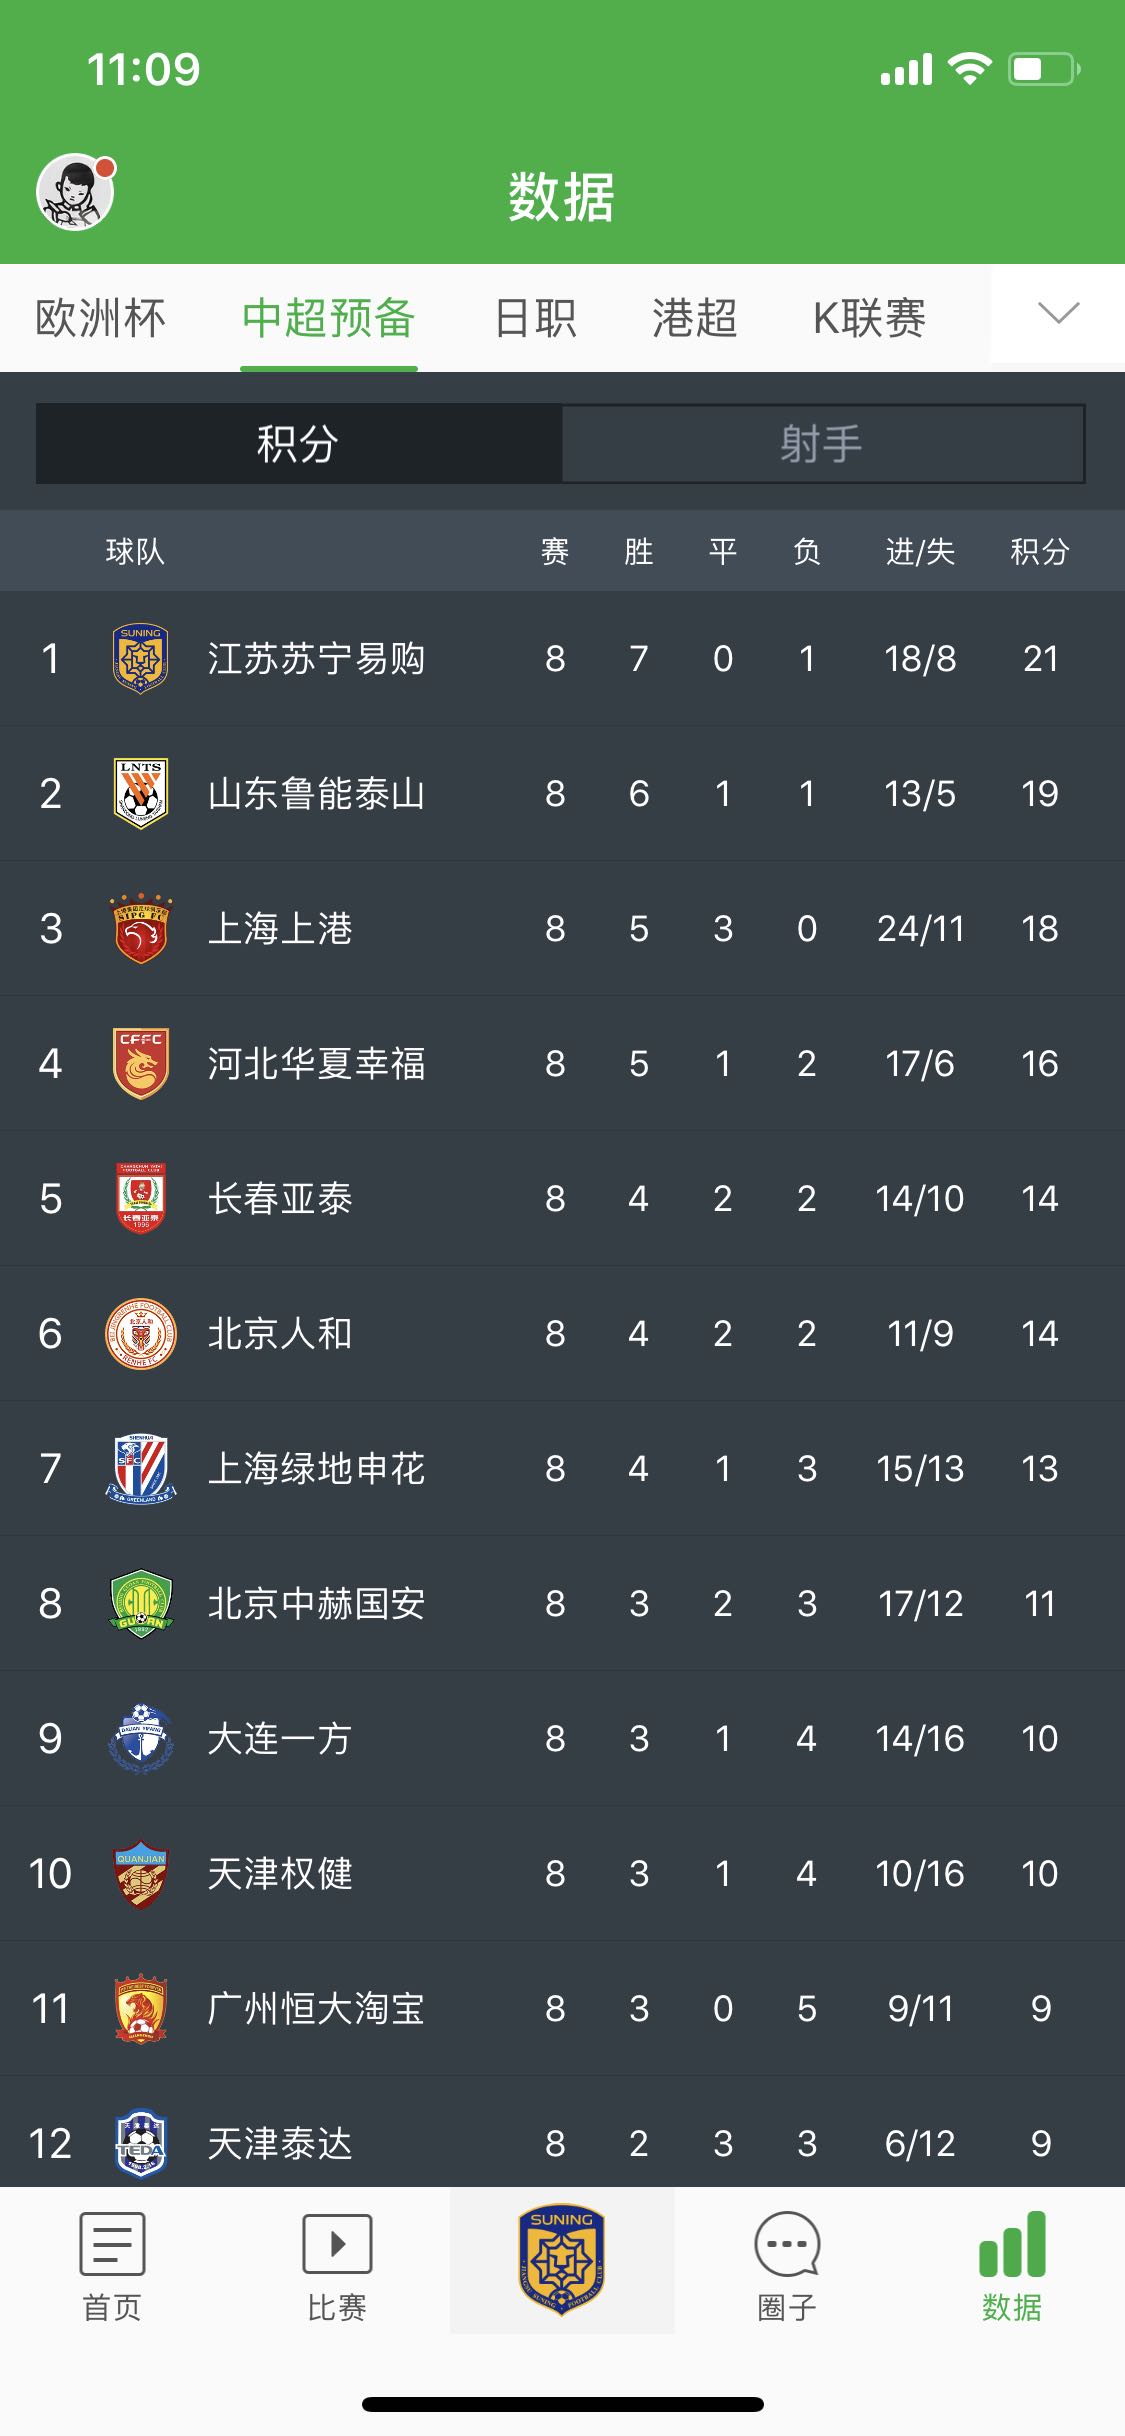Open 河北华夏幸福 team name
1125x2436 pixels.
[x=316, y=1064]
